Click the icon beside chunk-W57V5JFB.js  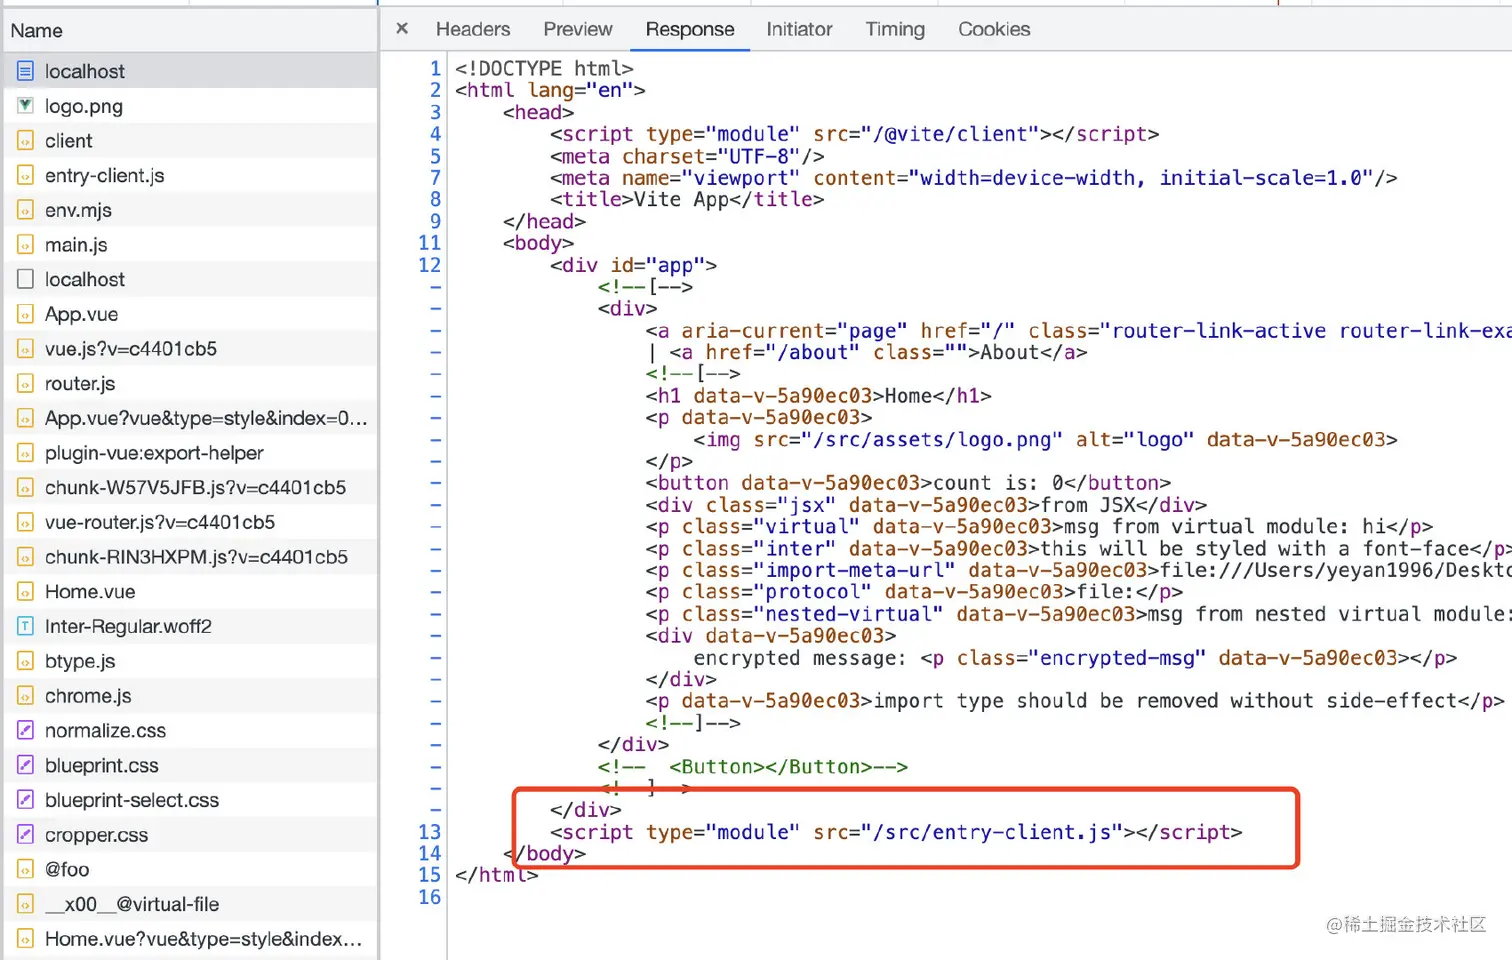26,487
